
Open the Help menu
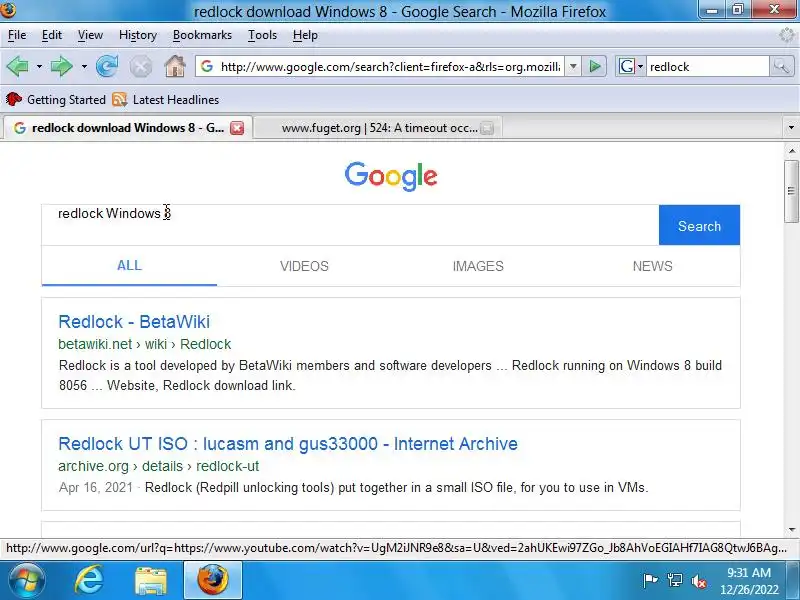click(305, 35)
